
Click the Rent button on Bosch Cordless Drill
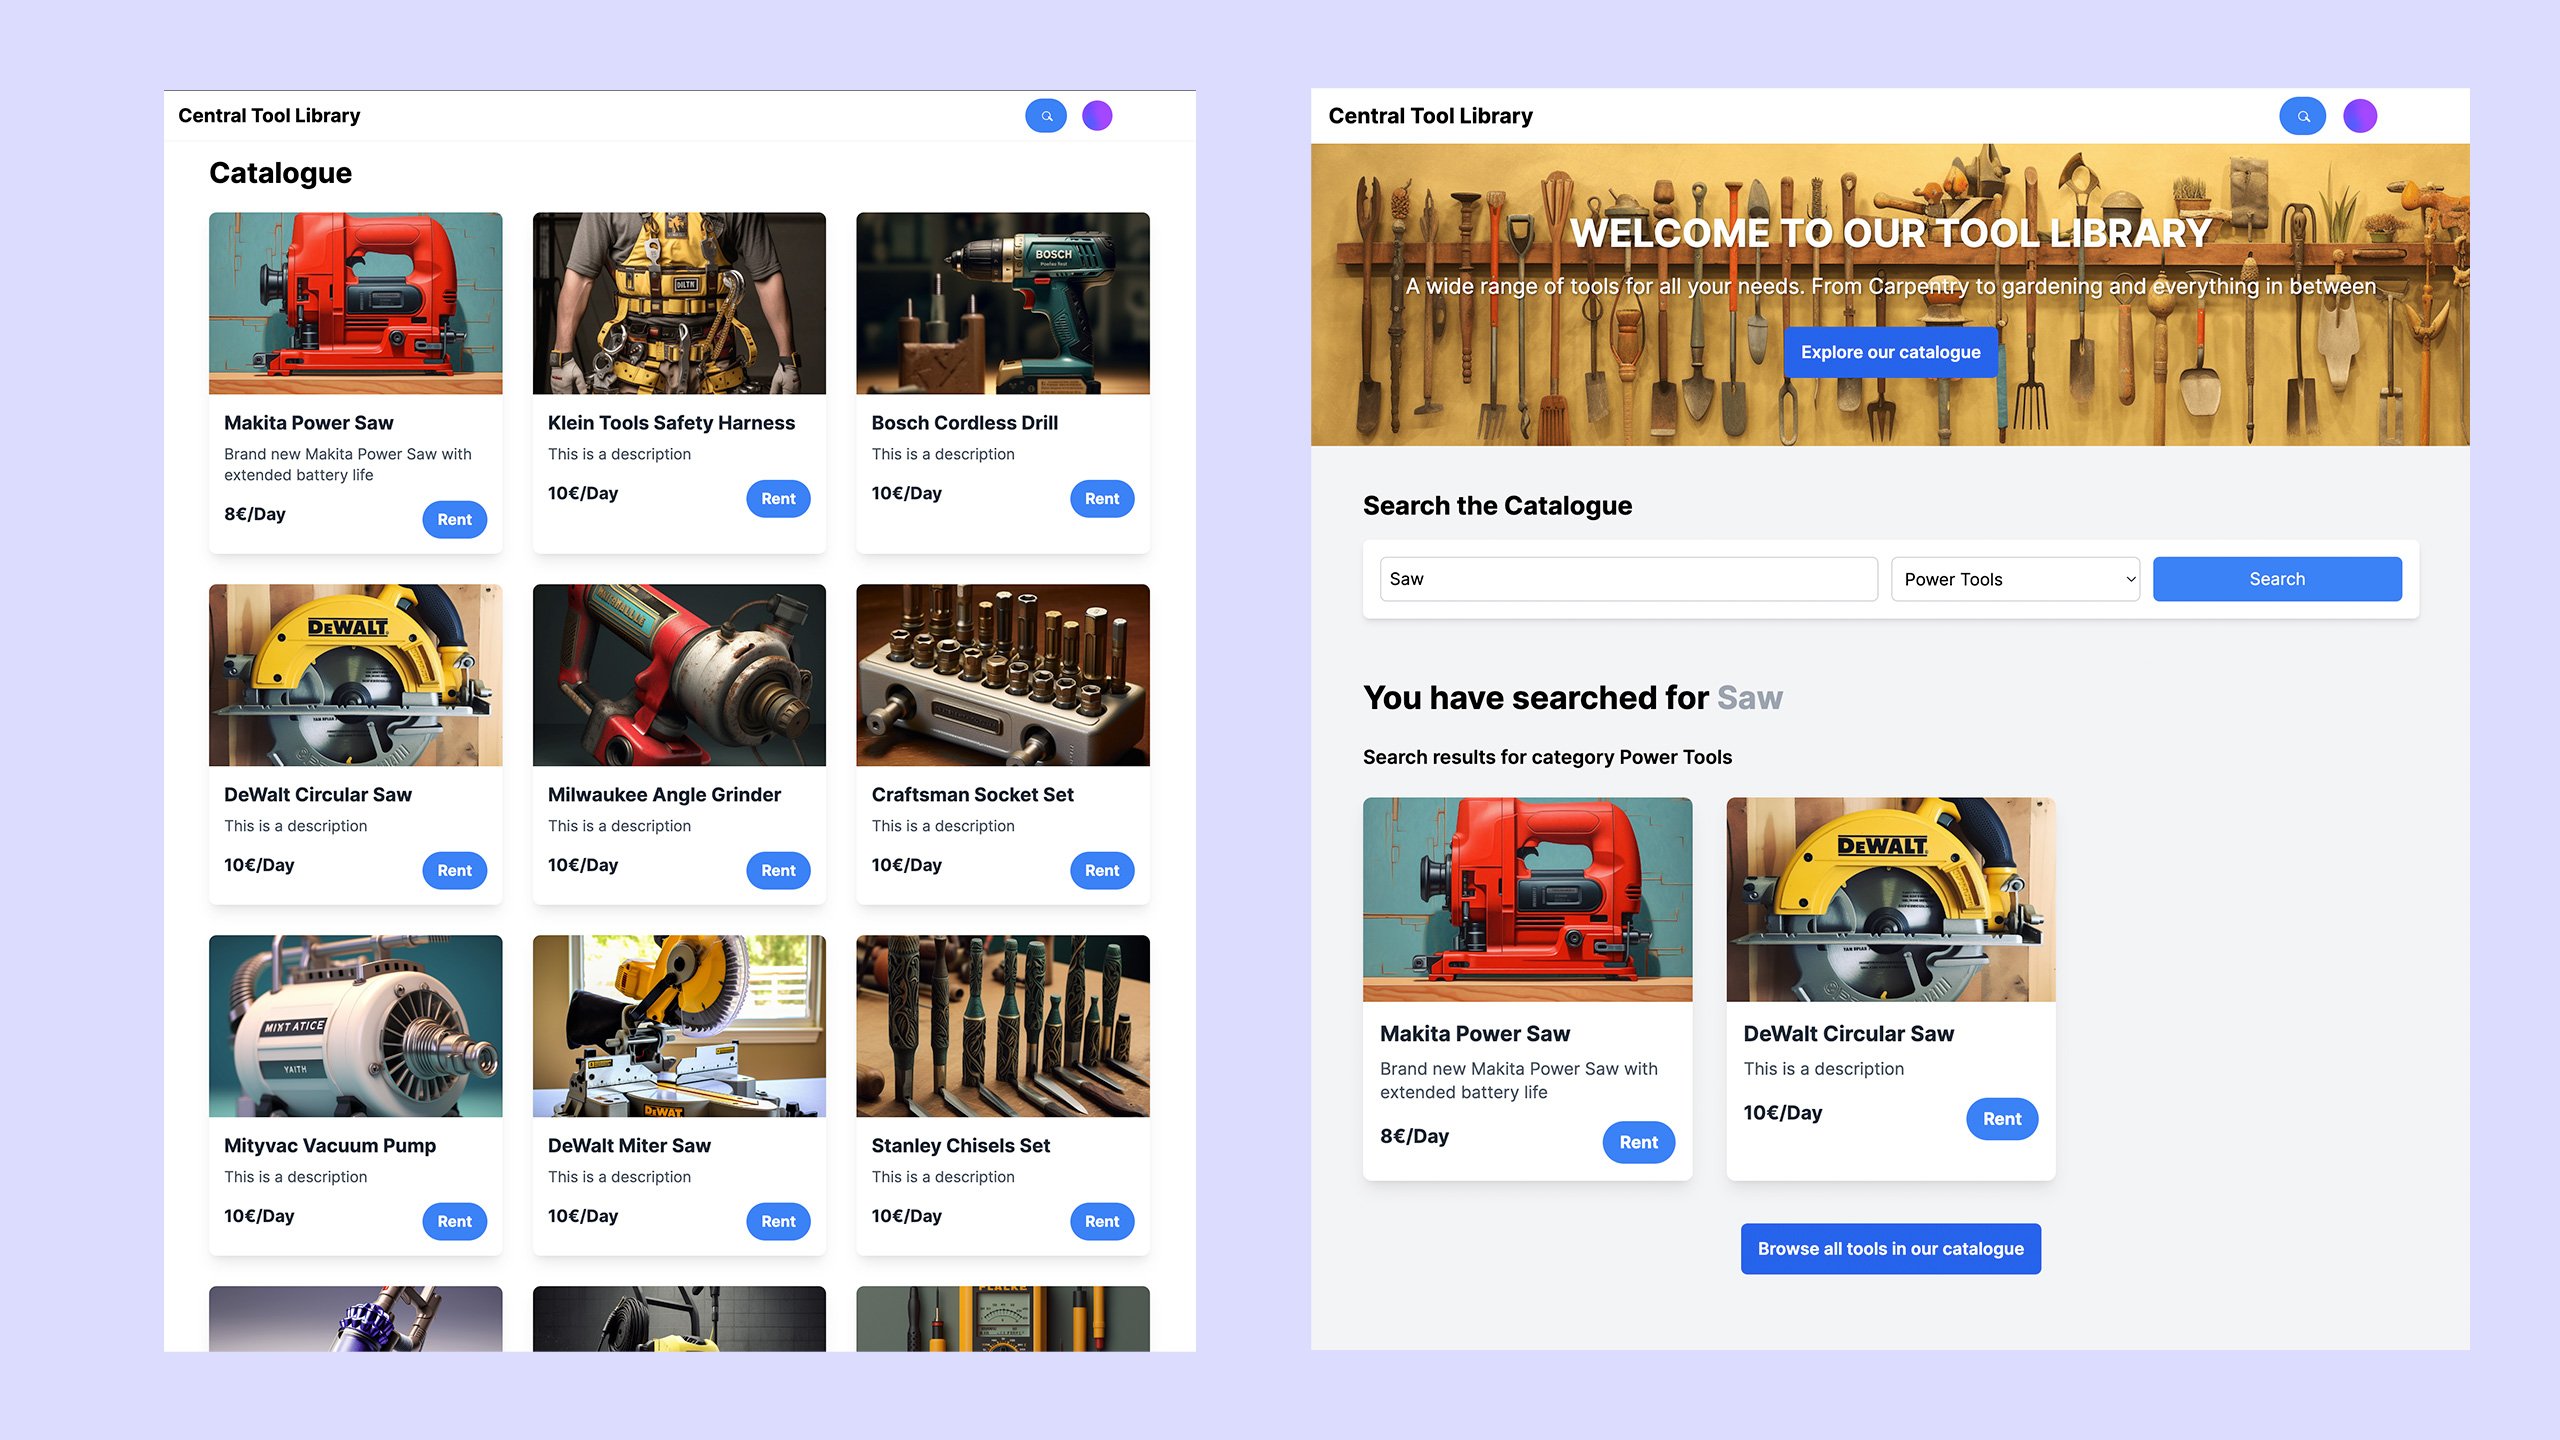pos(1102,498)
